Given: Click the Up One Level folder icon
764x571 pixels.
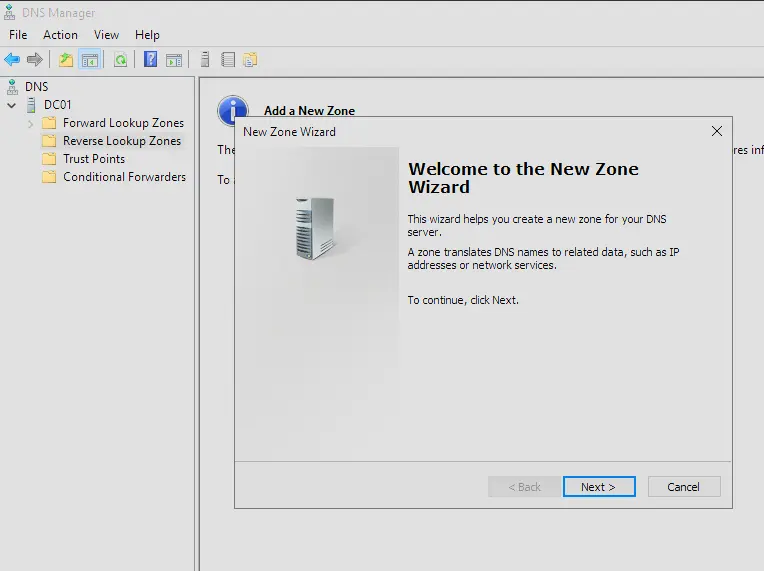Looking at the screenshot, I should point(66,60).
